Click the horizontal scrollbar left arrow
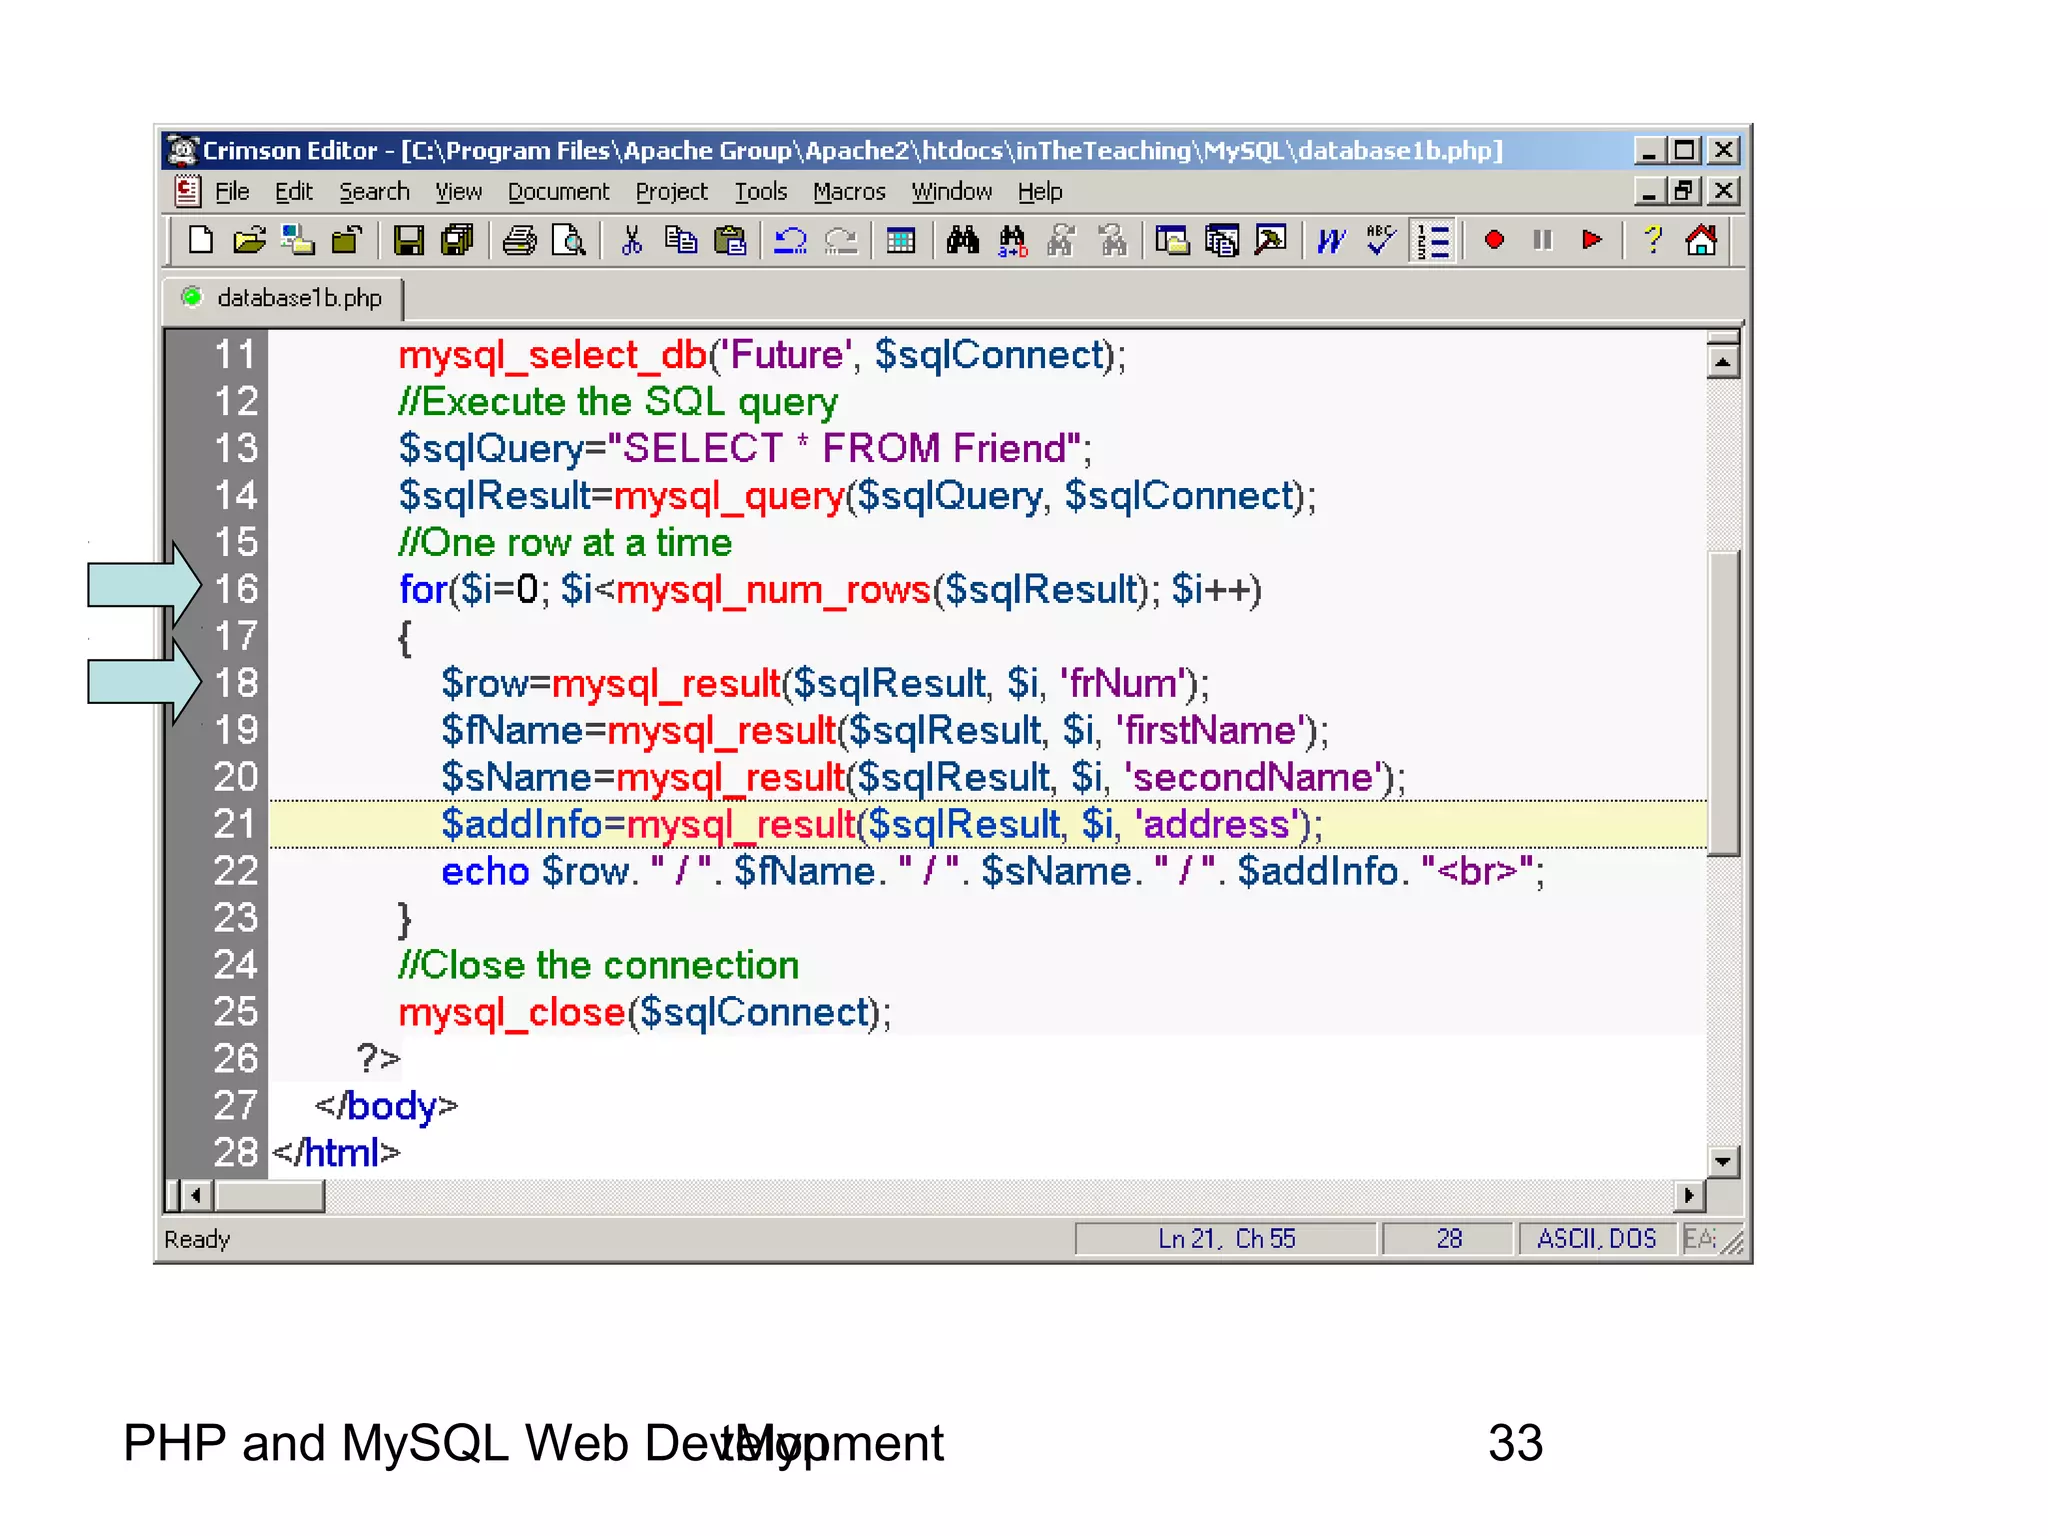This screenshot has height=1536, width=2048. click(x=197, y=1195)
